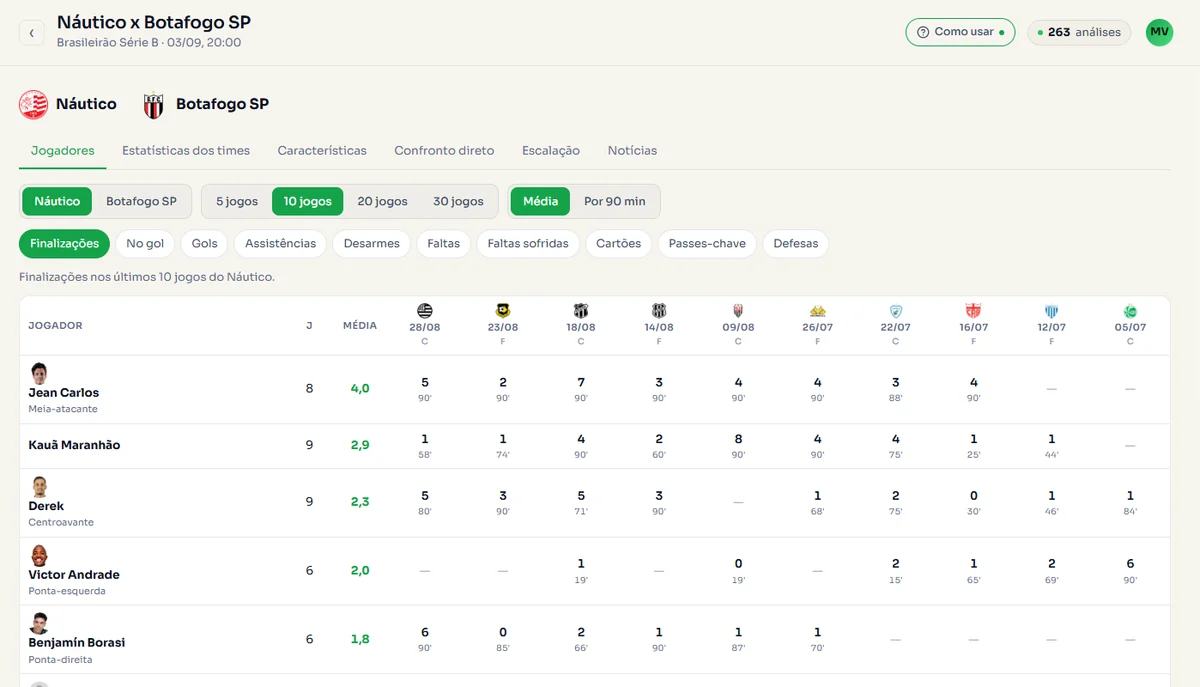Select the 20 jogos range
Viewport: 1200px width, 687px height.
click(382, 201)
